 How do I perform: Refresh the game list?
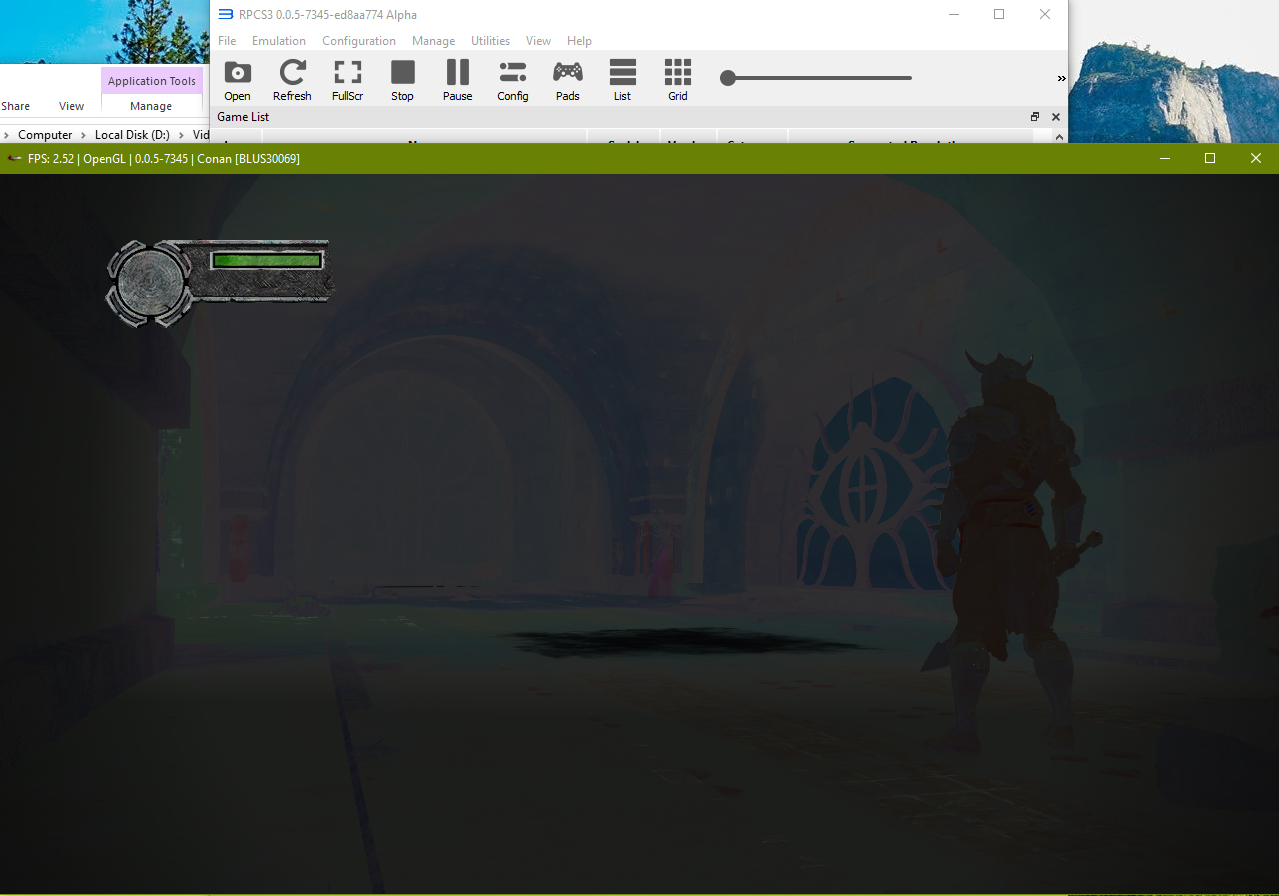pyautogui.click(x=292, y=79)
